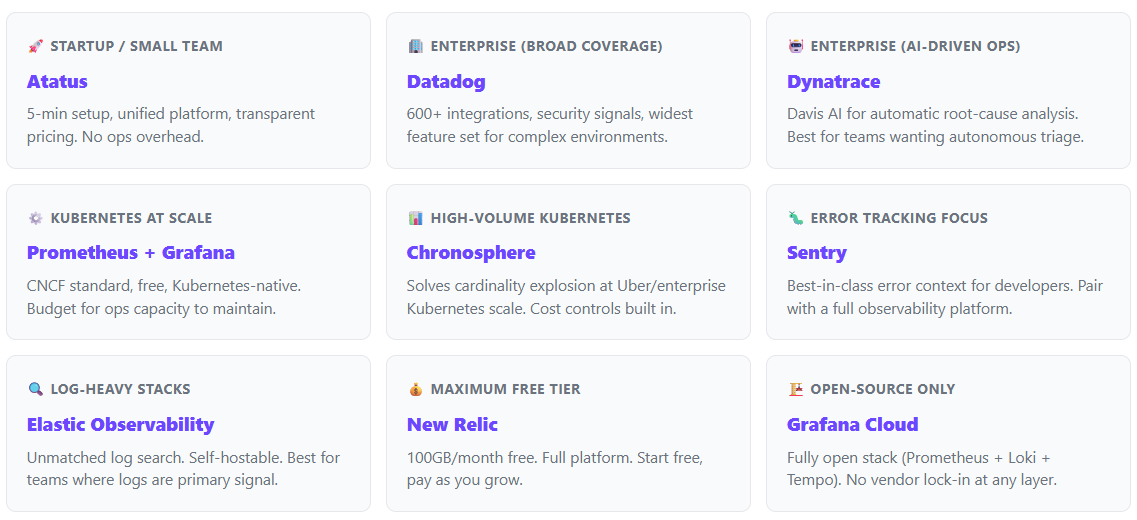The height and width of the screenshot is (520, 1137).
Task: Open the Atatus link
Action: click(x=57, y=81)
